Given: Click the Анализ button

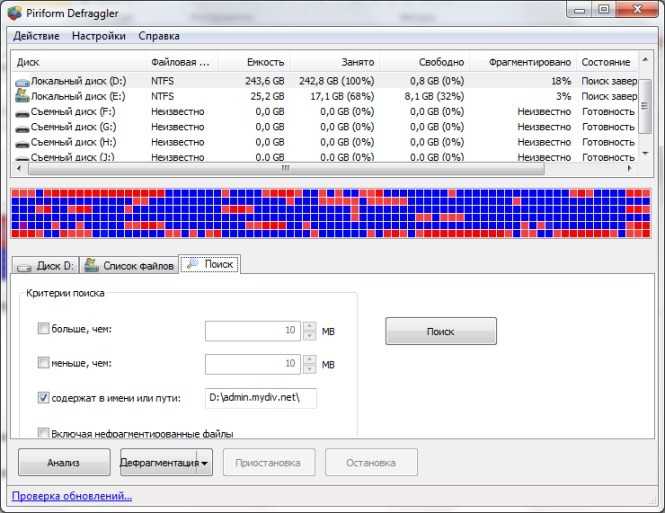Looking at the screenshot, I should (x=64, y=463).
